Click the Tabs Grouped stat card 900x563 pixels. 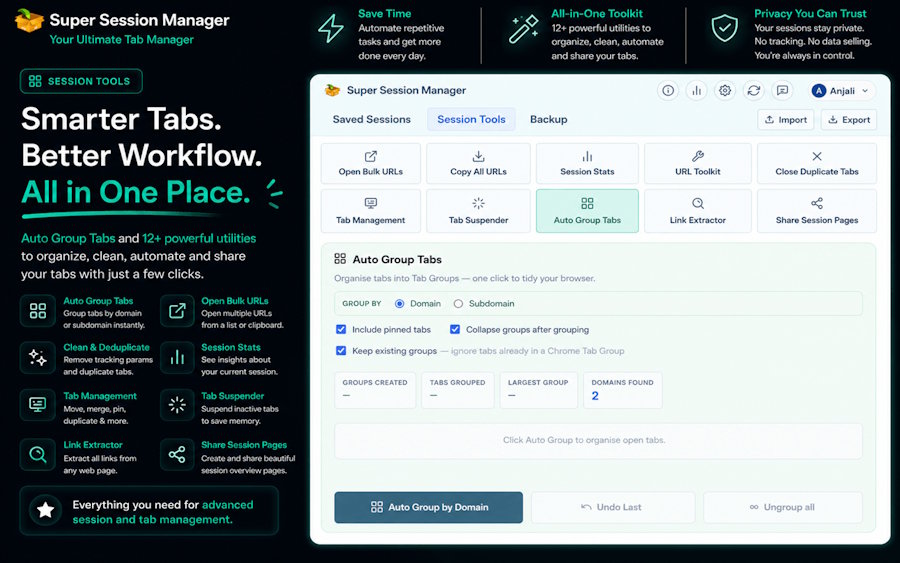(x=457, y=390)
